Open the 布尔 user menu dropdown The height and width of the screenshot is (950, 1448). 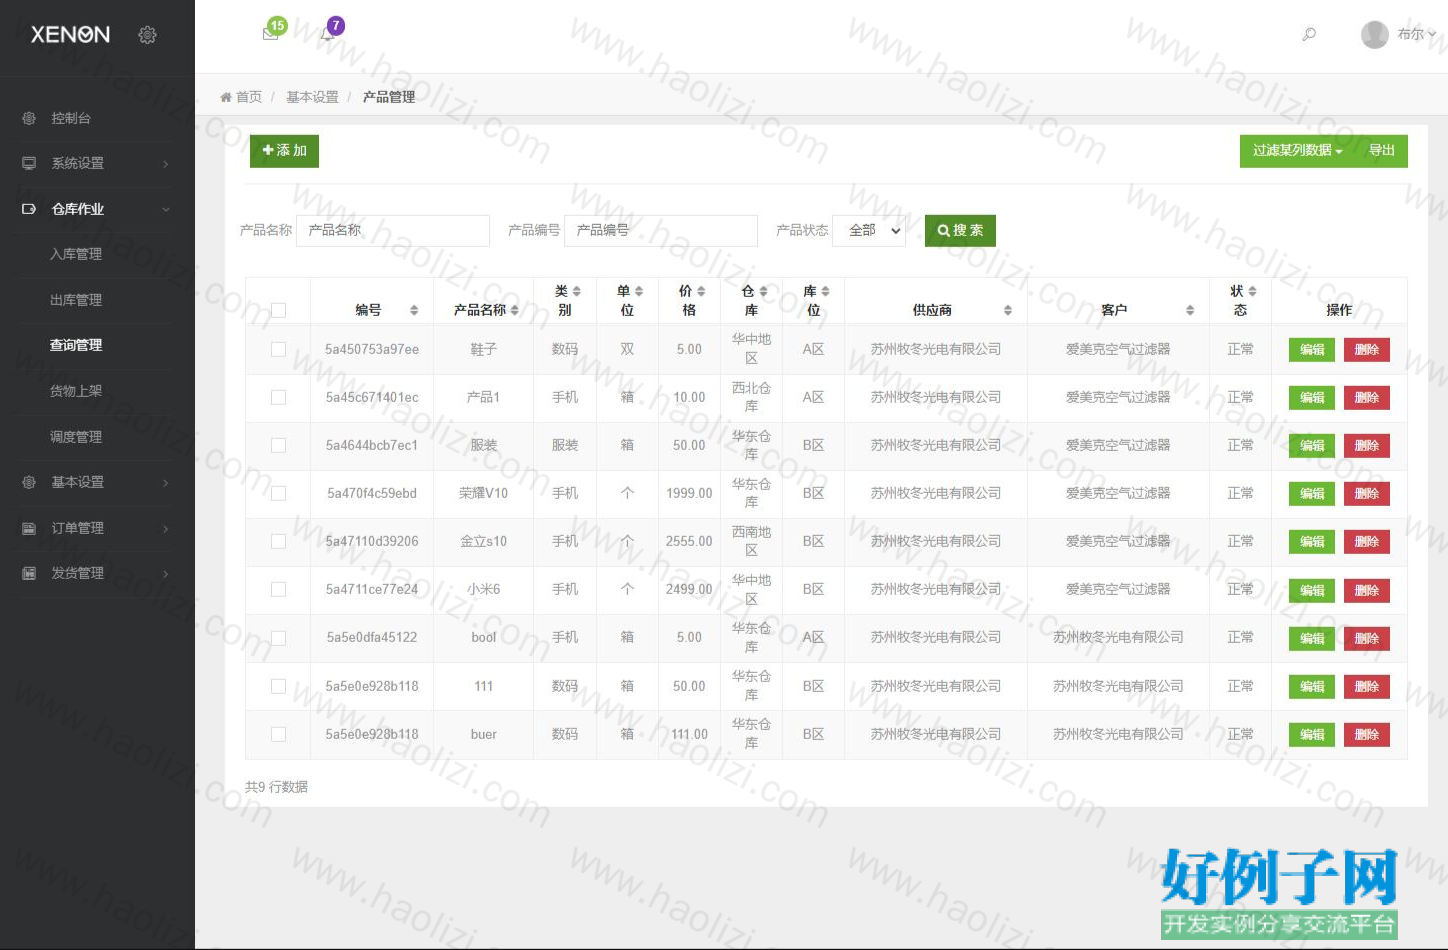[1416, 34]
